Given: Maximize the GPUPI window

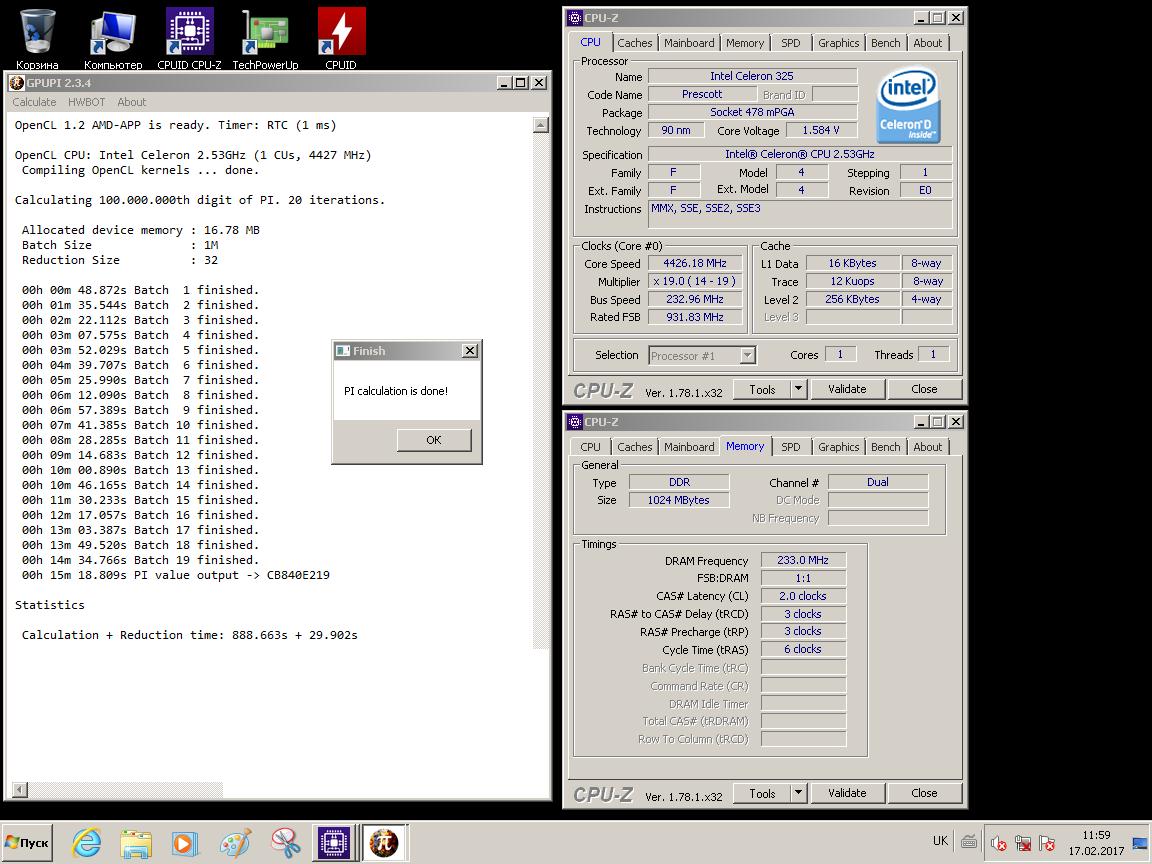Looking at the screenshot, I should [x=520, y=83].
